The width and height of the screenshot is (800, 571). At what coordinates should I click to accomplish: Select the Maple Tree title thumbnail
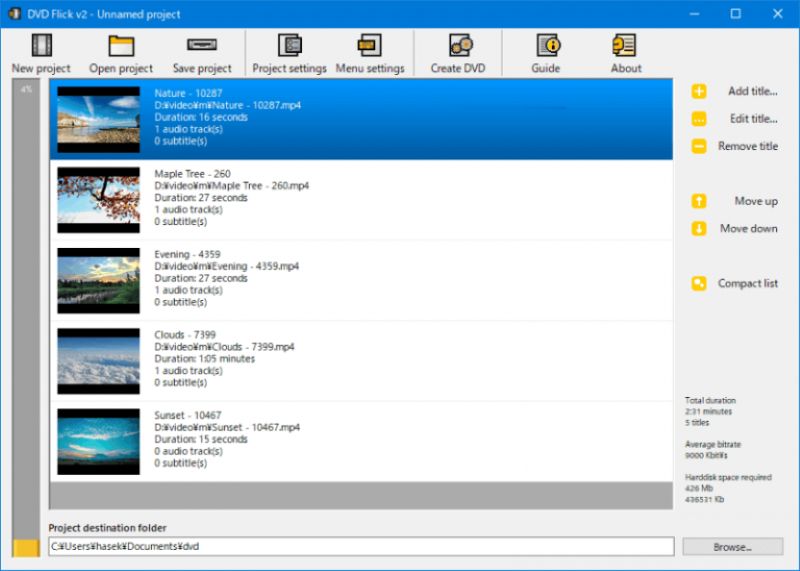pos(98,200)
